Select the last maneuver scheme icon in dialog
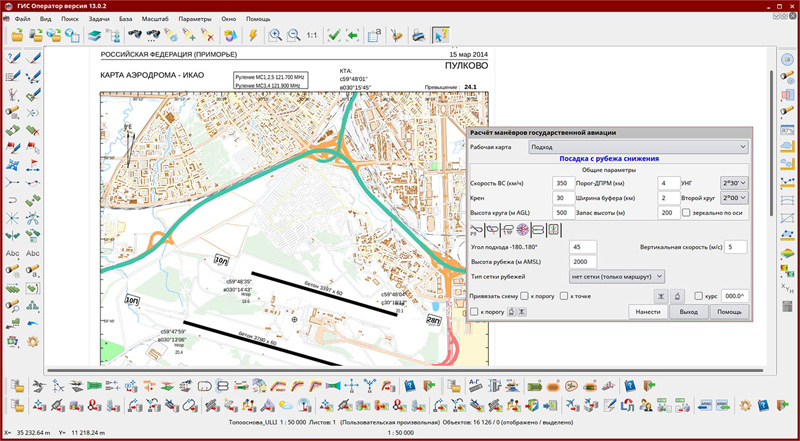The image size is (800, 441). (x=554, y=231)
